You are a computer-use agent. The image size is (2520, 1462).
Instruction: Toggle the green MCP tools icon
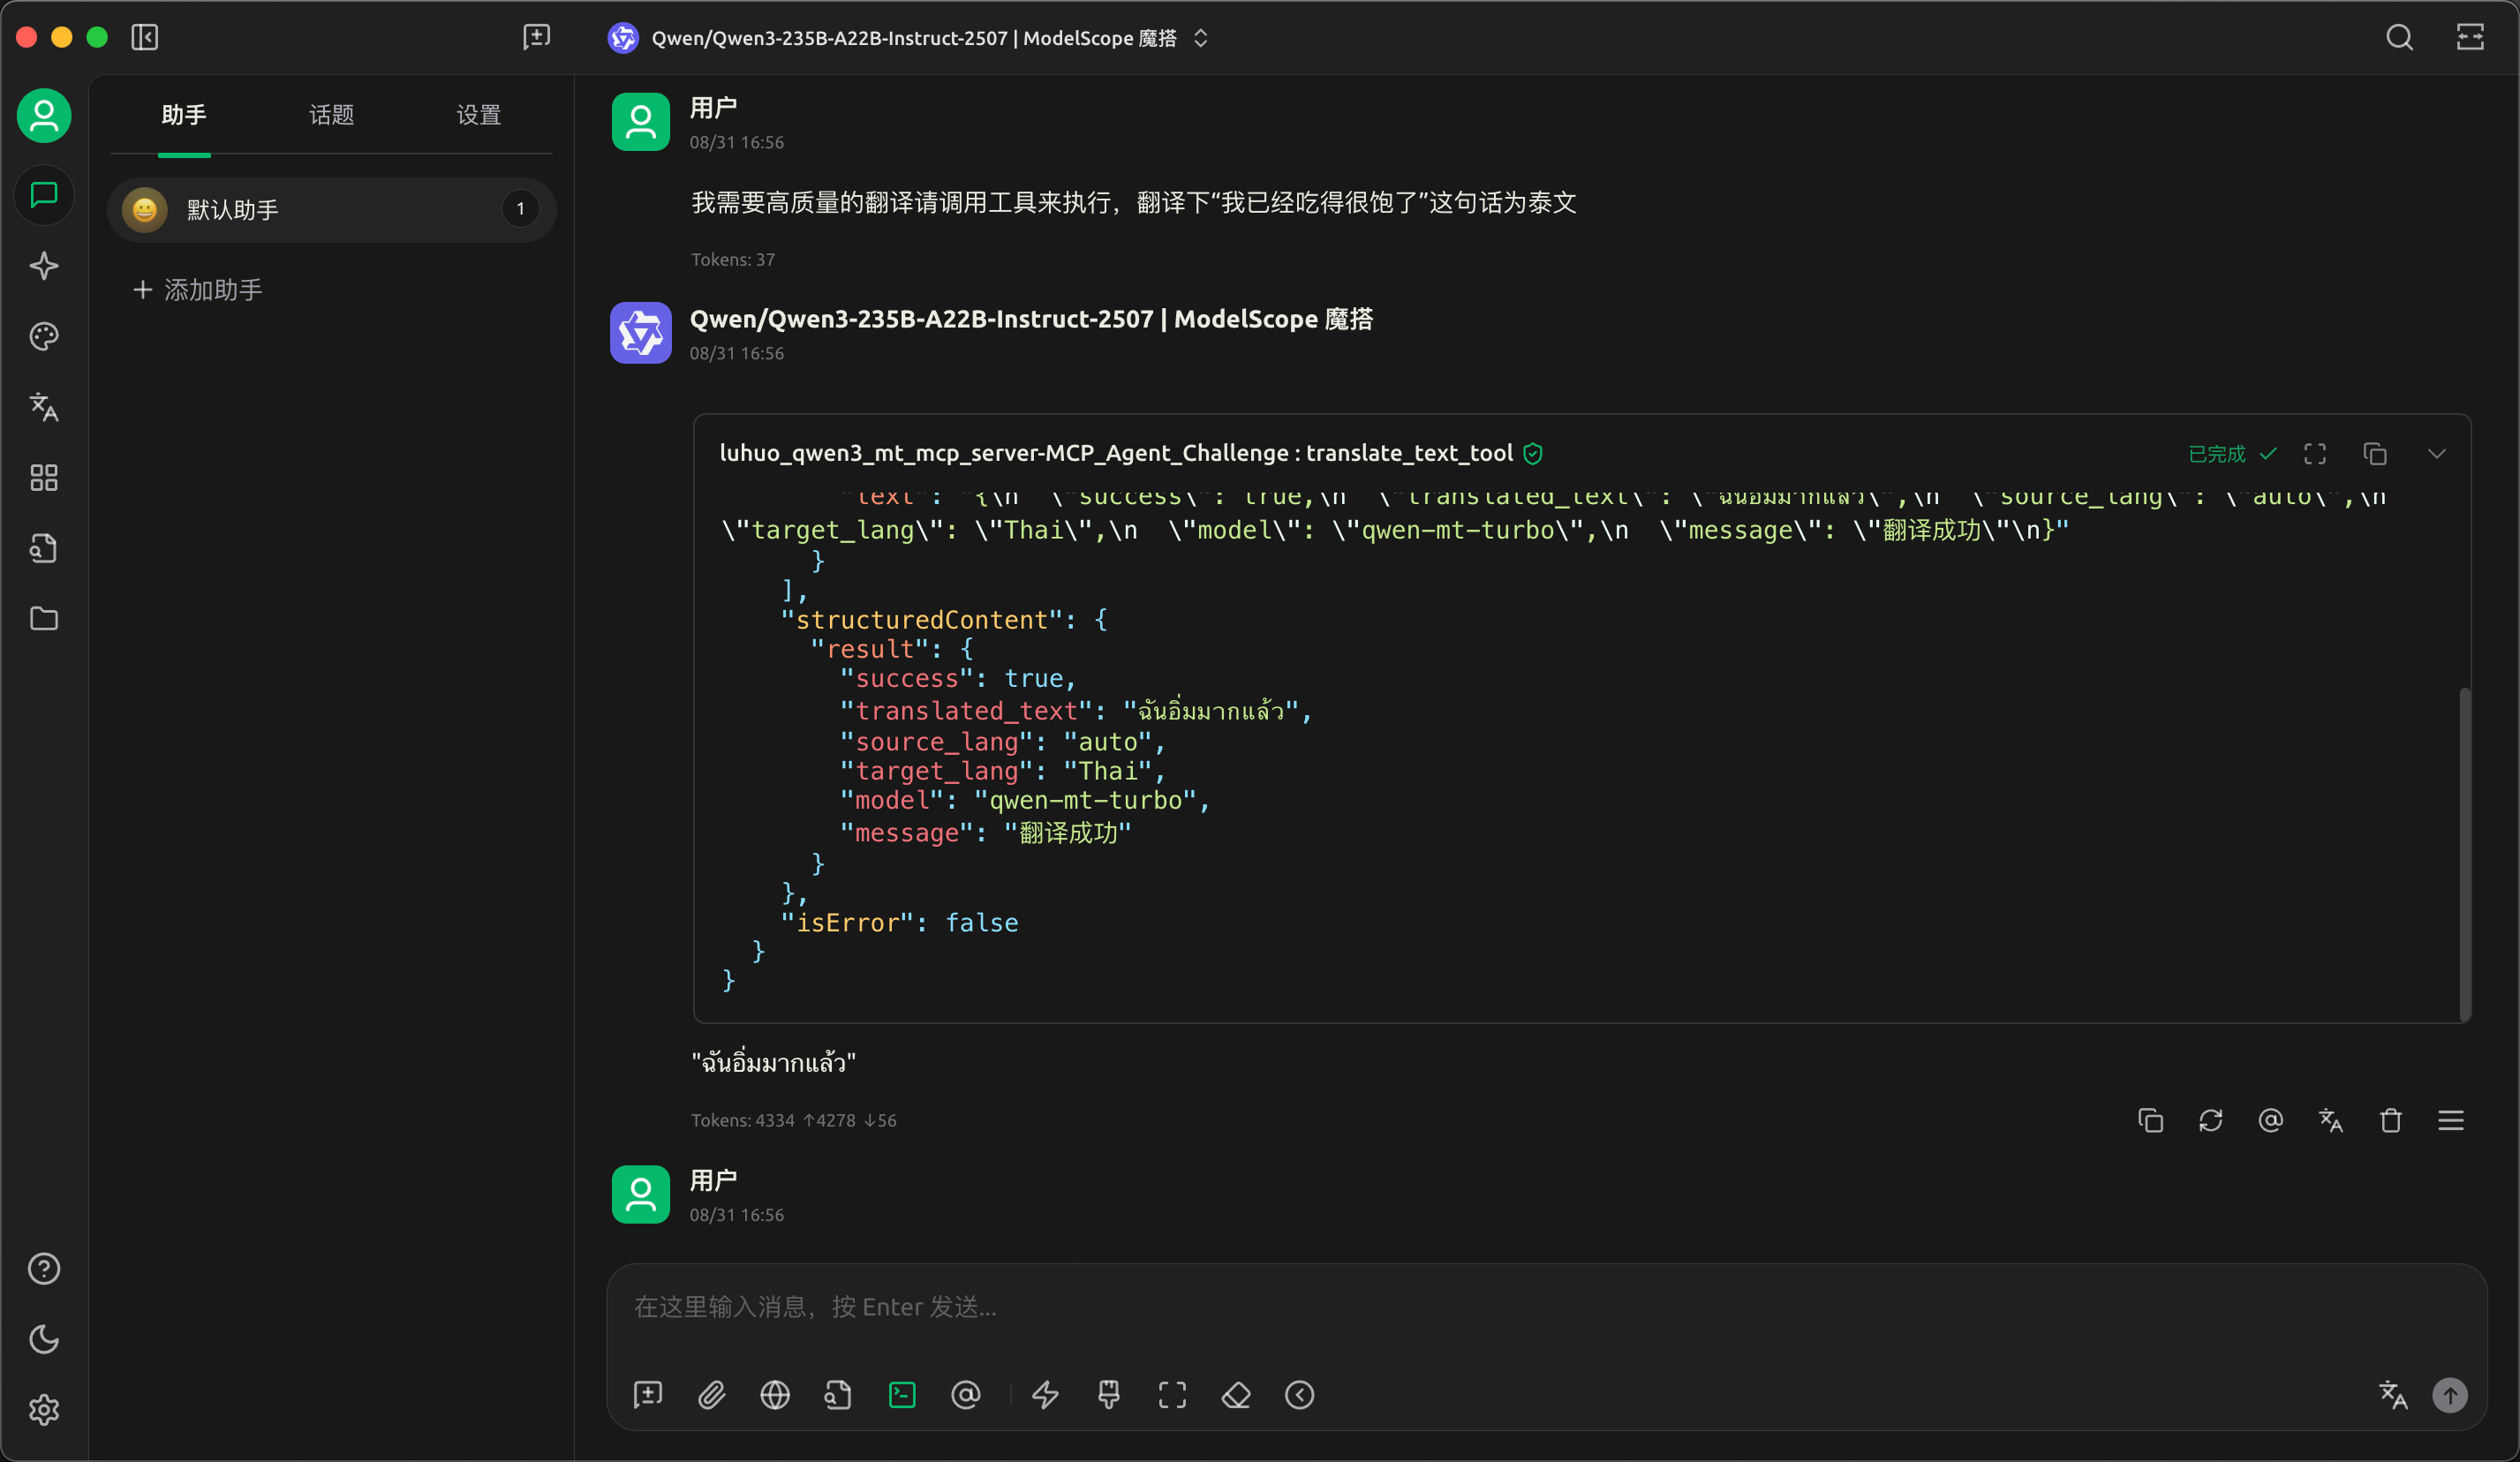pyautogui.click(x=902, y=1395)
